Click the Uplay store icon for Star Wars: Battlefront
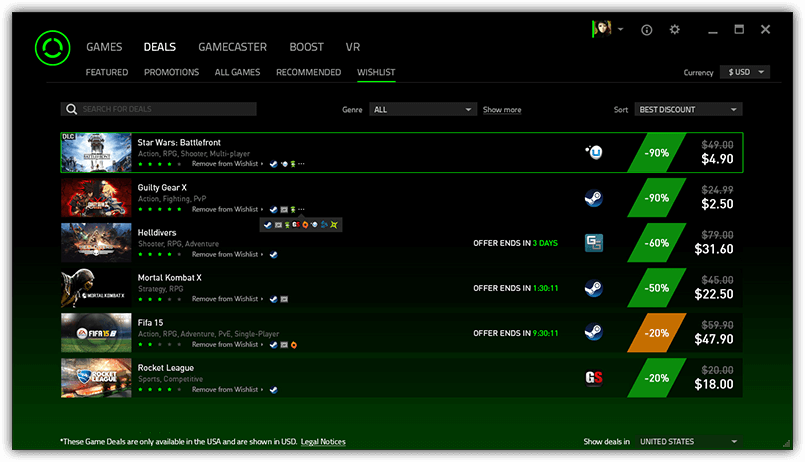The height and width of the screenshot is (462, 805). (x=594, y=152)
